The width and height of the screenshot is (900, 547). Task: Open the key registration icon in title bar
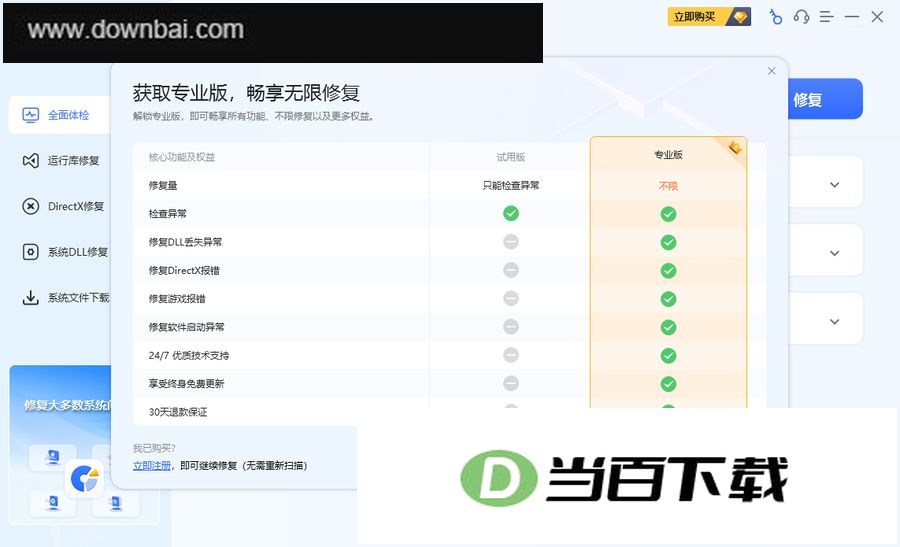(775, 17)
